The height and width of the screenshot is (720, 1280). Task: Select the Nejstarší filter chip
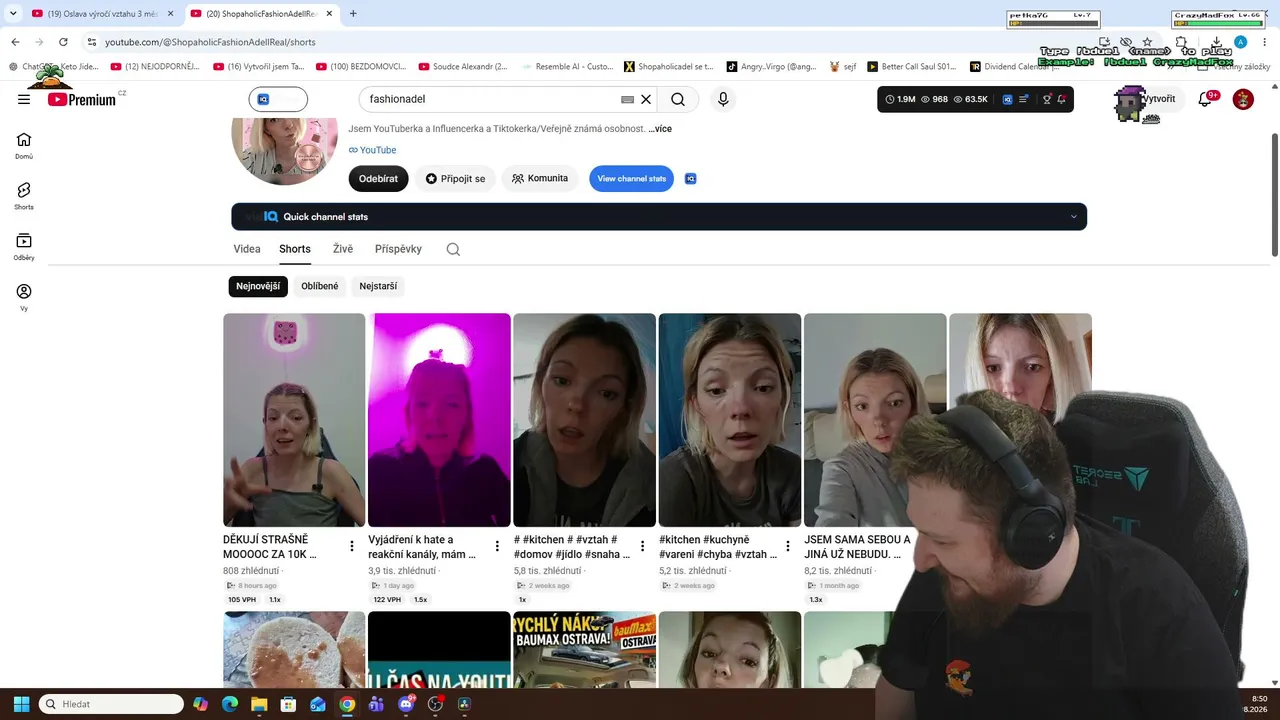click(378, 286)
